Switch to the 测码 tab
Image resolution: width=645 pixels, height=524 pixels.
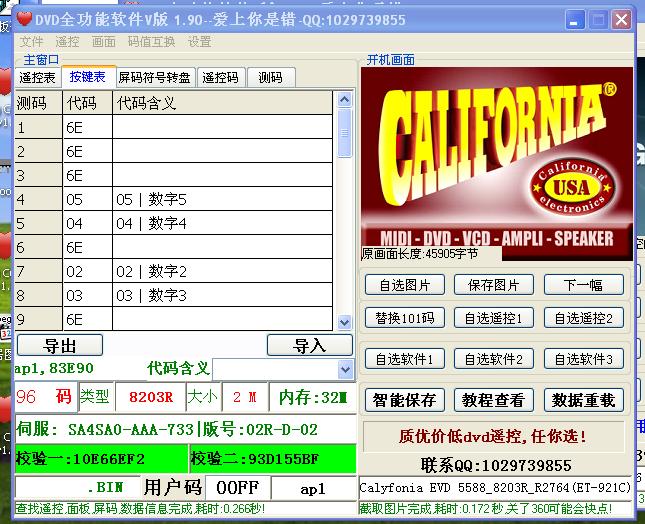pos(271,77)
